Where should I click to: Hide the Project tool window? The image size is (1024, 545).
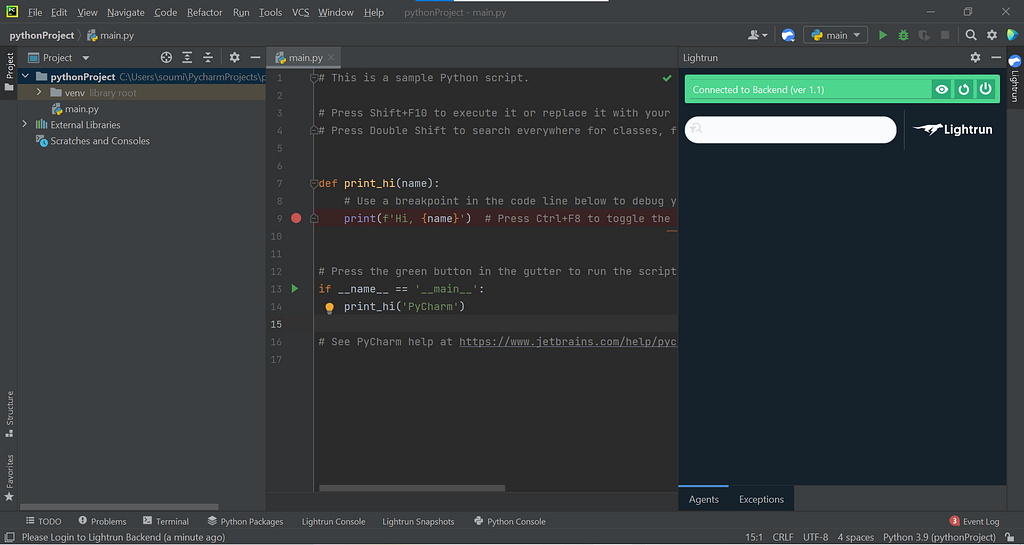[255, 57]
